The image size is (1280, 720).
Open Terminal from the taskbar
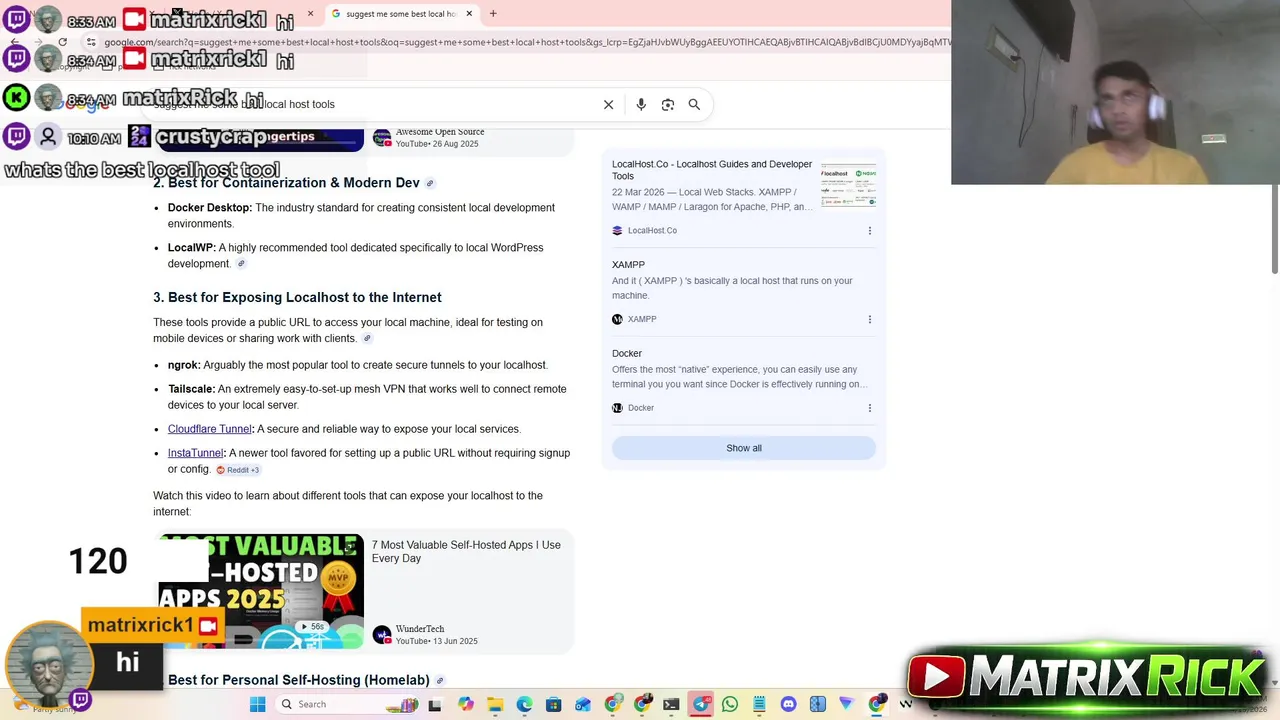pos(671,704)
